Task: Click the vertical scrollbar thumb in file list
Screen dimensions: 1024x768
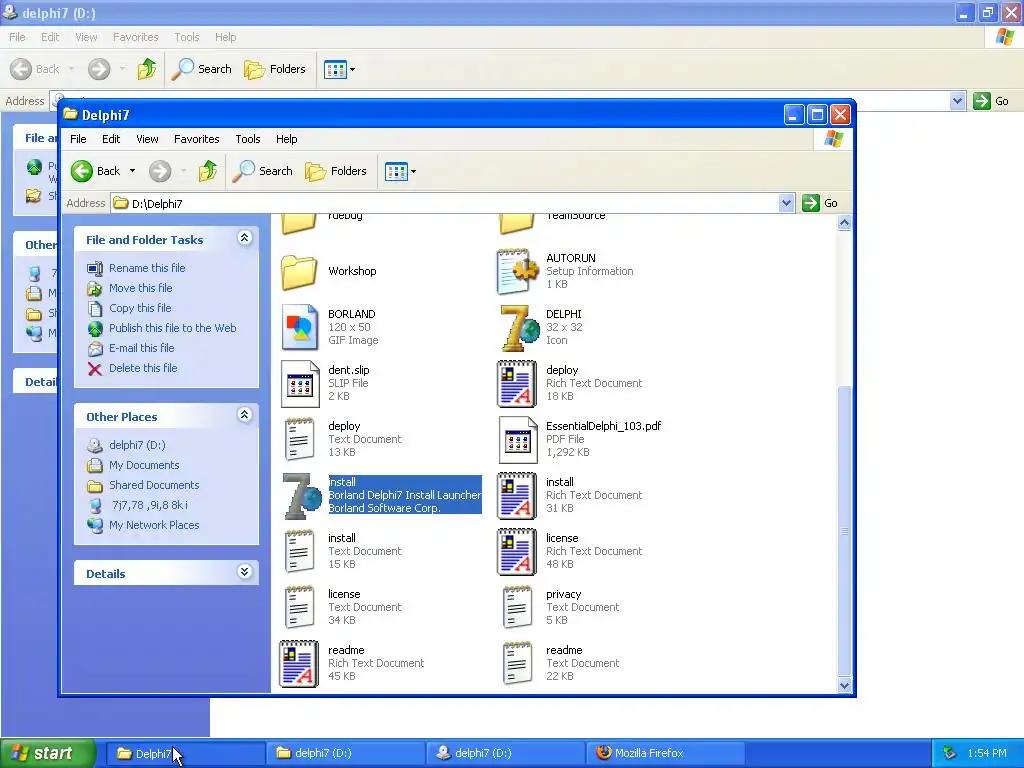Action: point(844,530)
